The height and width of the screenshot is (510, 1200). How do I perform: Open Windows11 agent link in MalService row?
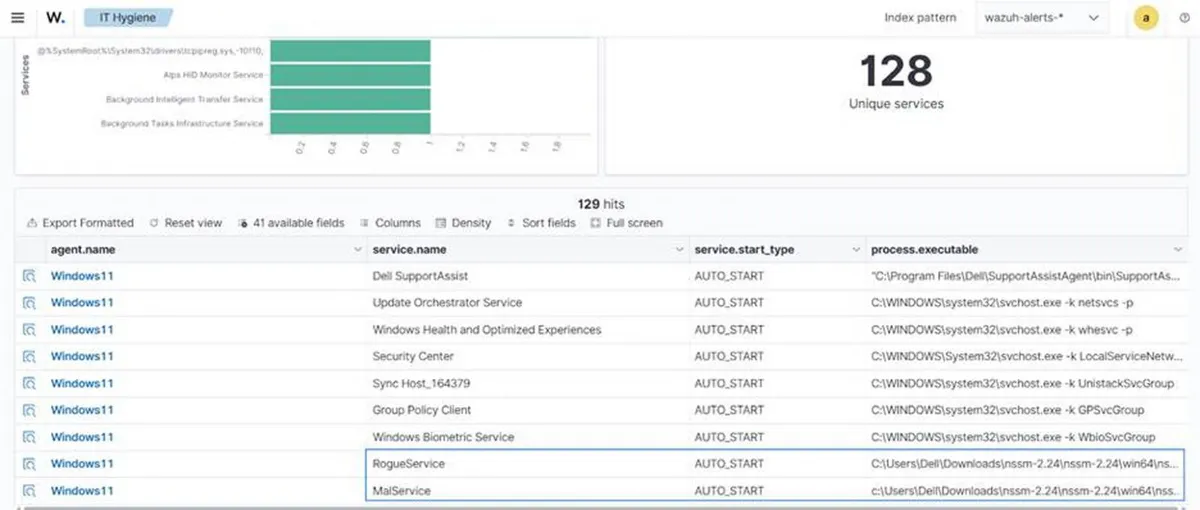82,491
